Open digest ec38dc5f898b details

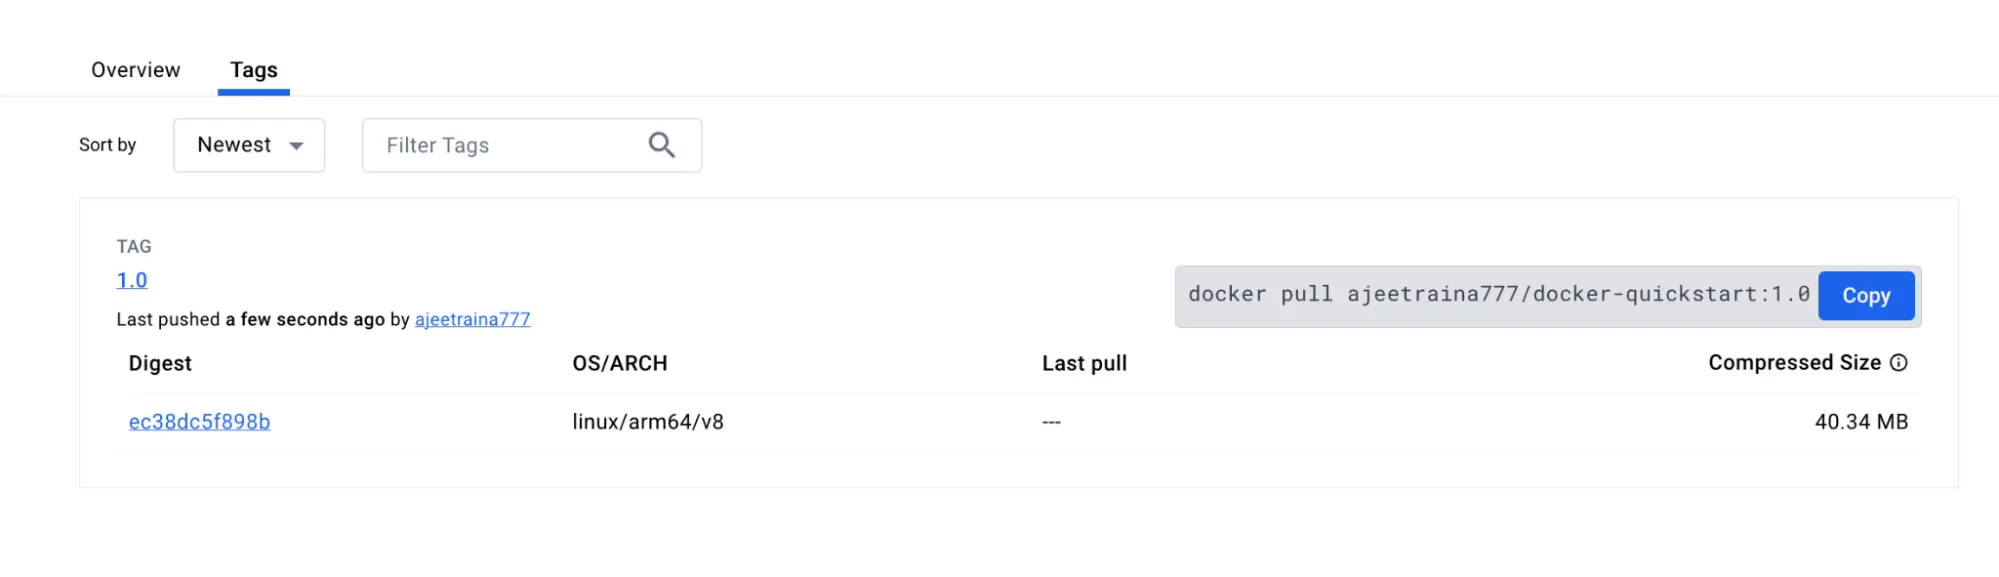coord(199,421)
